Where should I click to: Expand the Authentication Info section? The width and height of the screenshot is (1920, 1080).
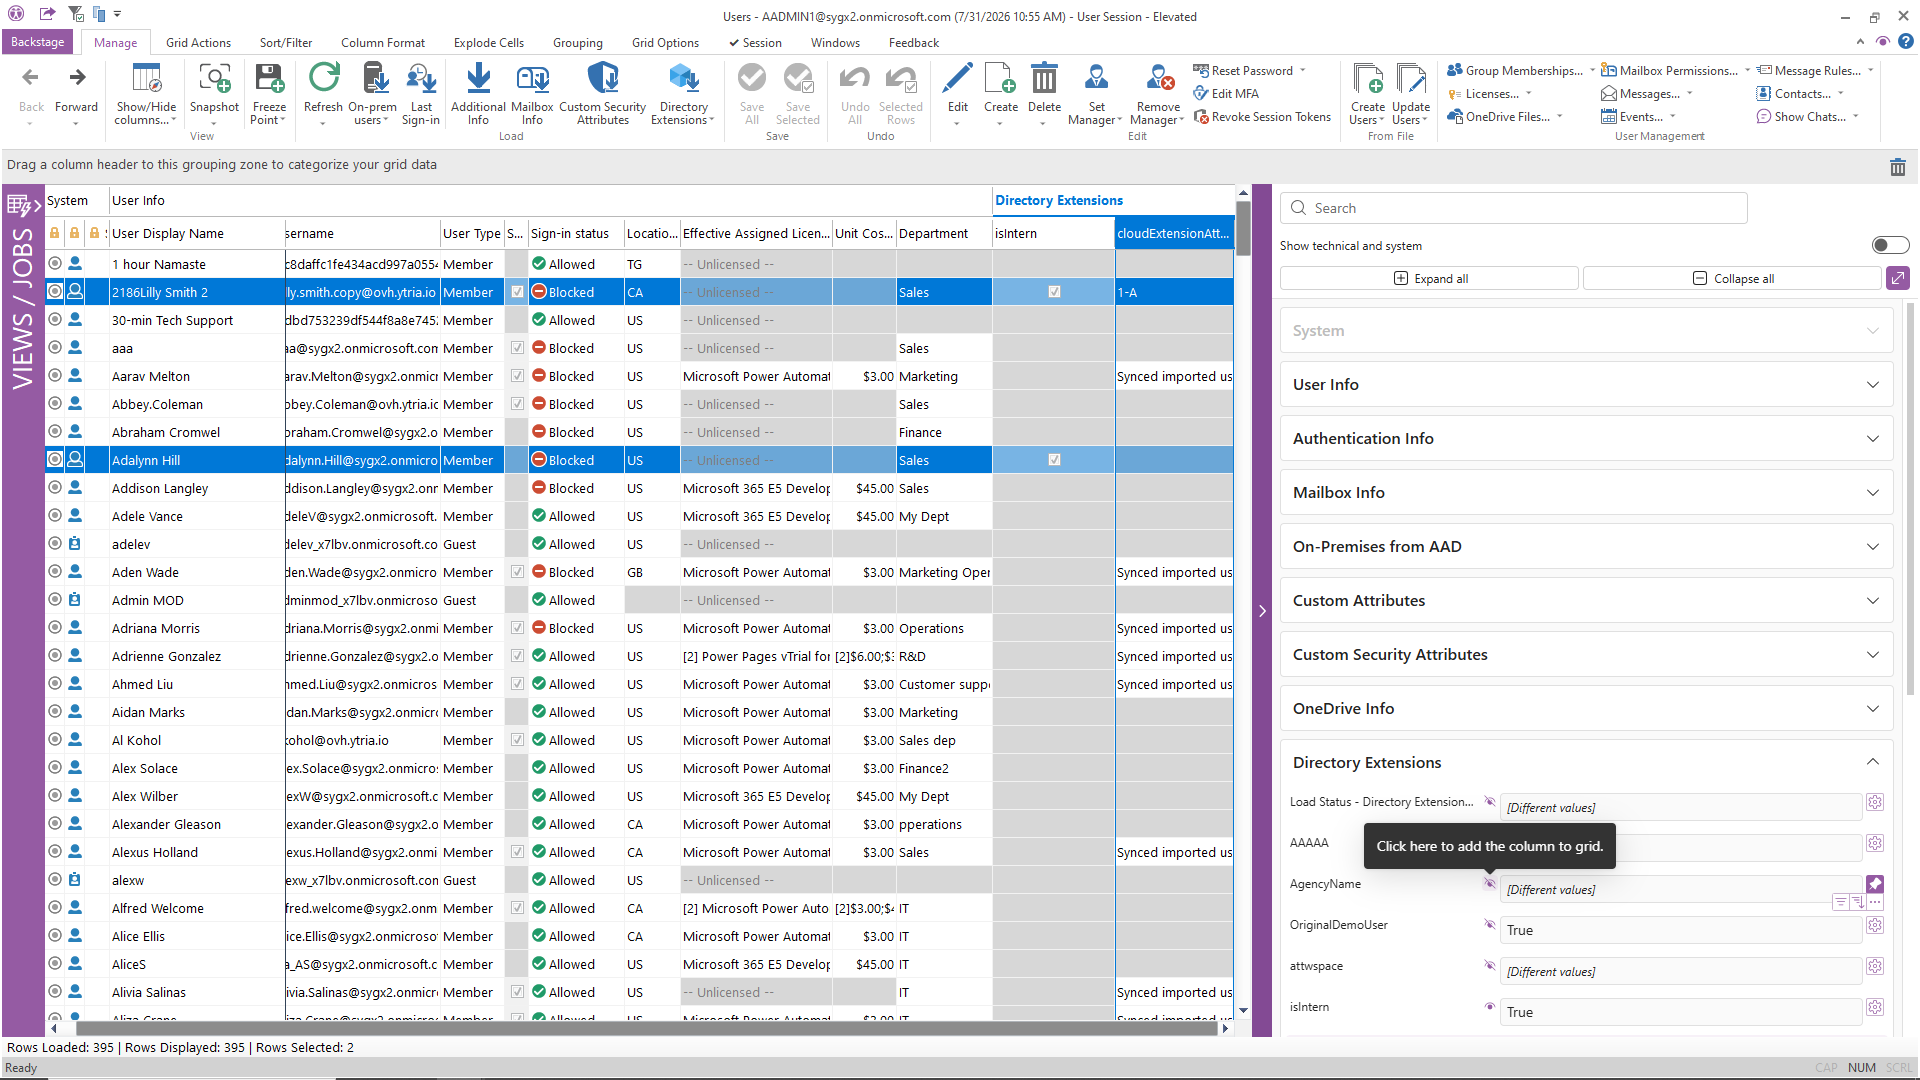tap(1586, 439)
